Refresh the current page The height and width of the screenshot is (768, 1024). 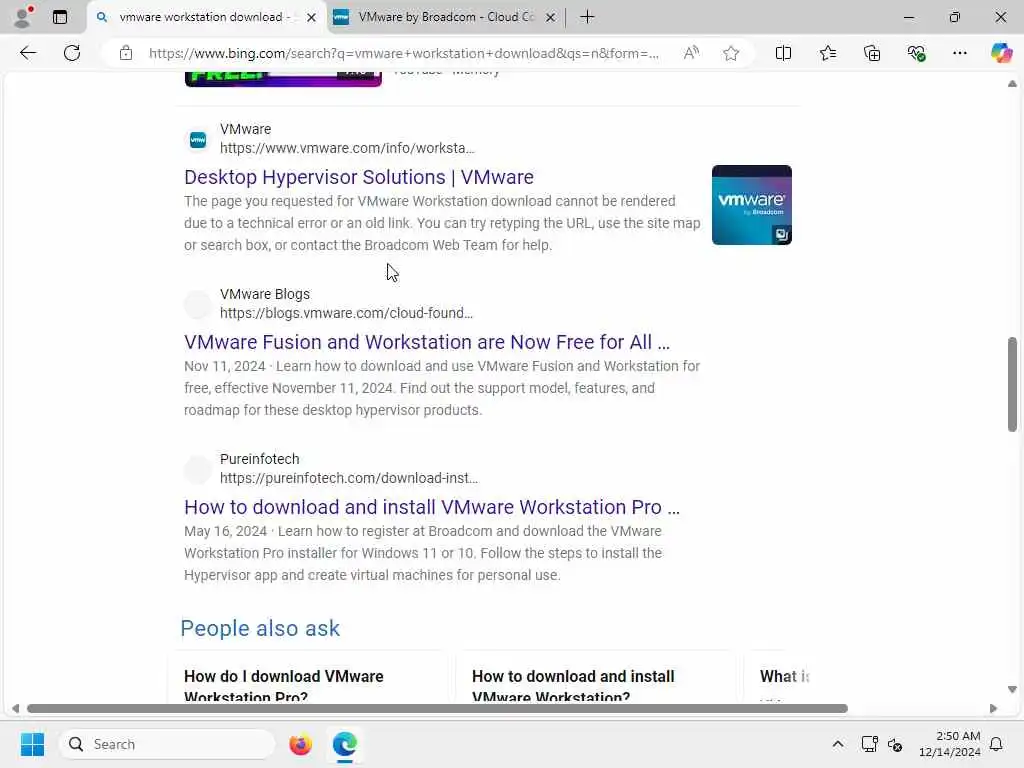pos(72,53)
